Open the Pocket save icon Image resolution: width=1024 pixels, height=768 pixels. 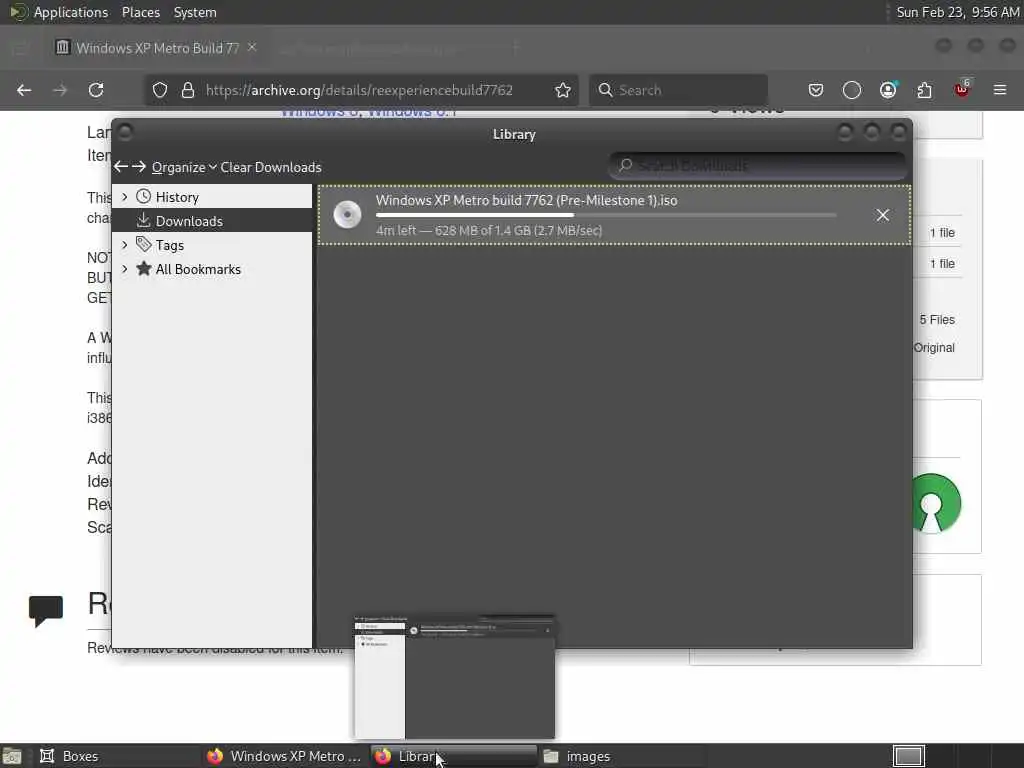[x=816, y=90]
